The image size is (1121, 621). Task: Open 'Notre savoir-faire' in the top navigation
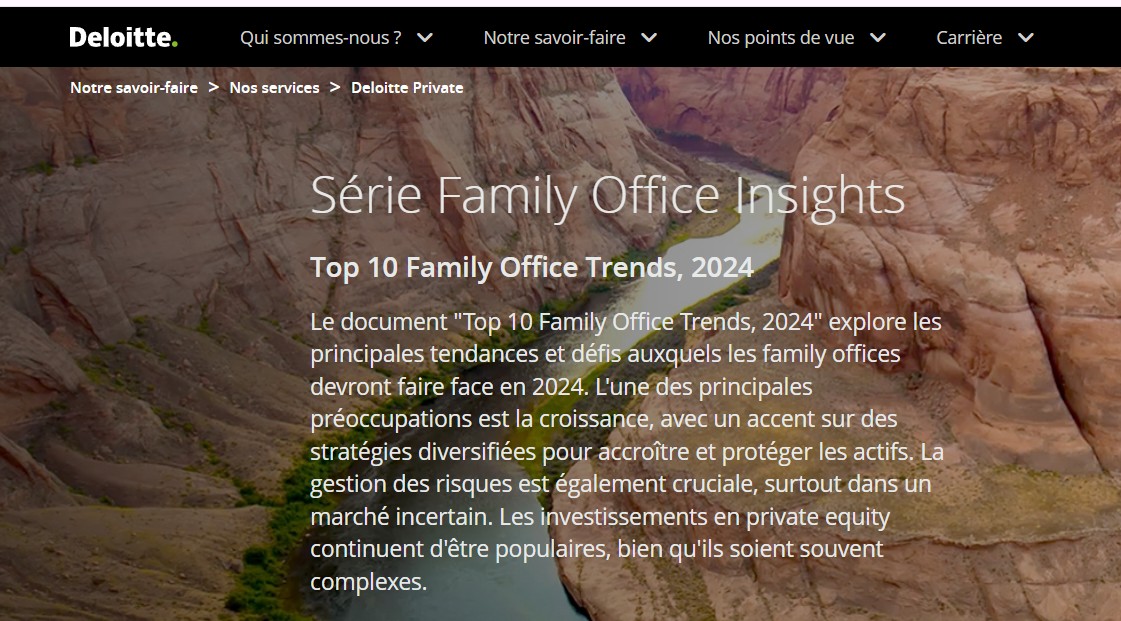[554, 38]
